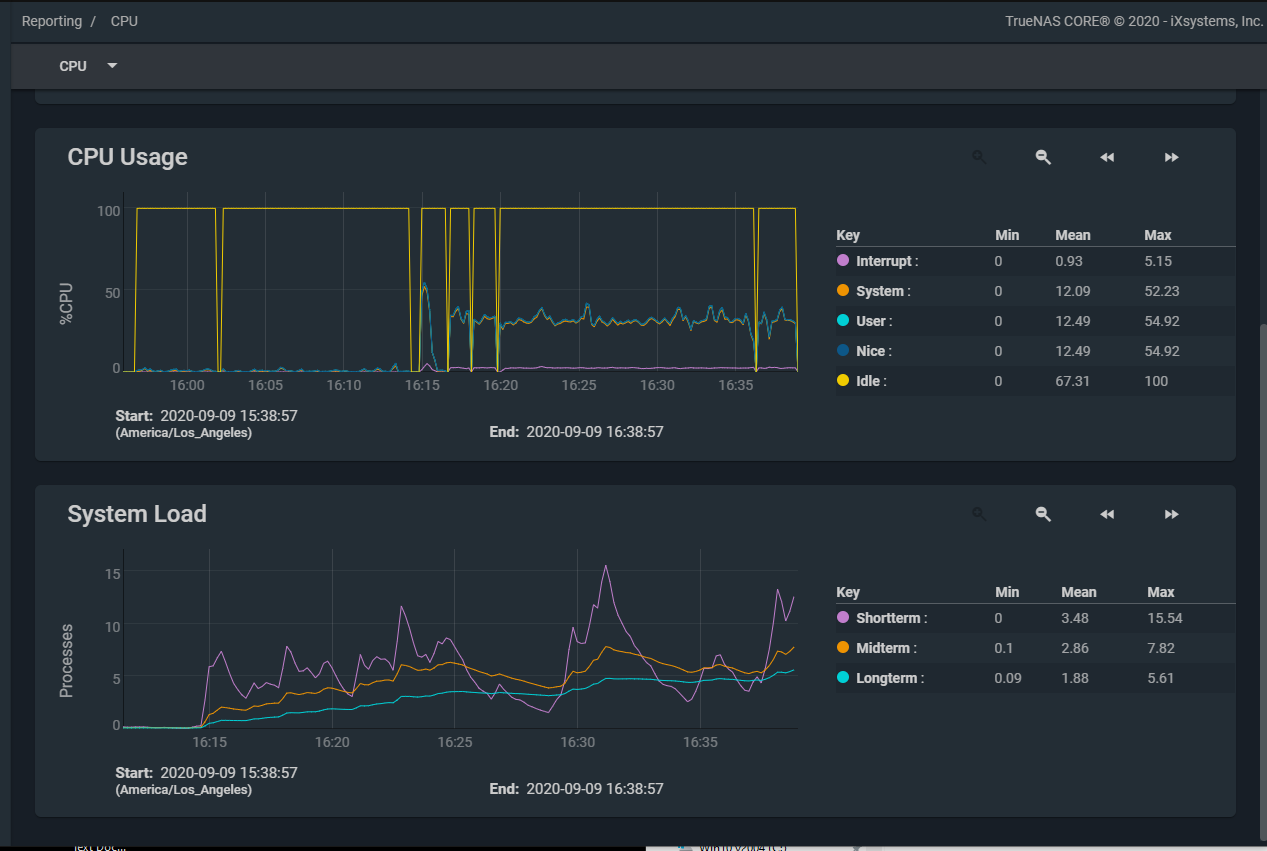Image resolution: width=1267 pixels, height=851 pixels.
Task: Select the Longterm legend color dot
Action: click(843, 678)
